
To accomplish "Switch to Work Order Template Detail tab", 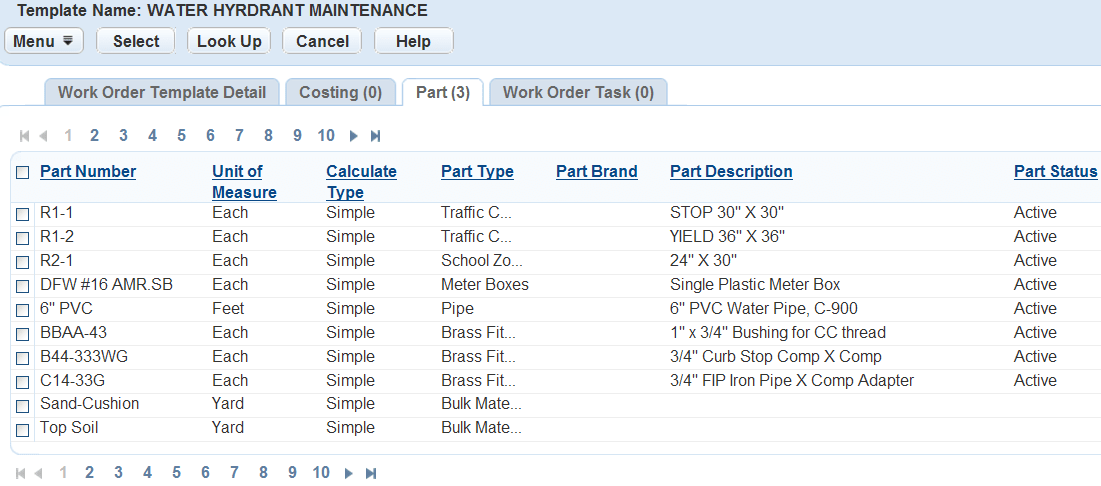I will click(162, 92).
